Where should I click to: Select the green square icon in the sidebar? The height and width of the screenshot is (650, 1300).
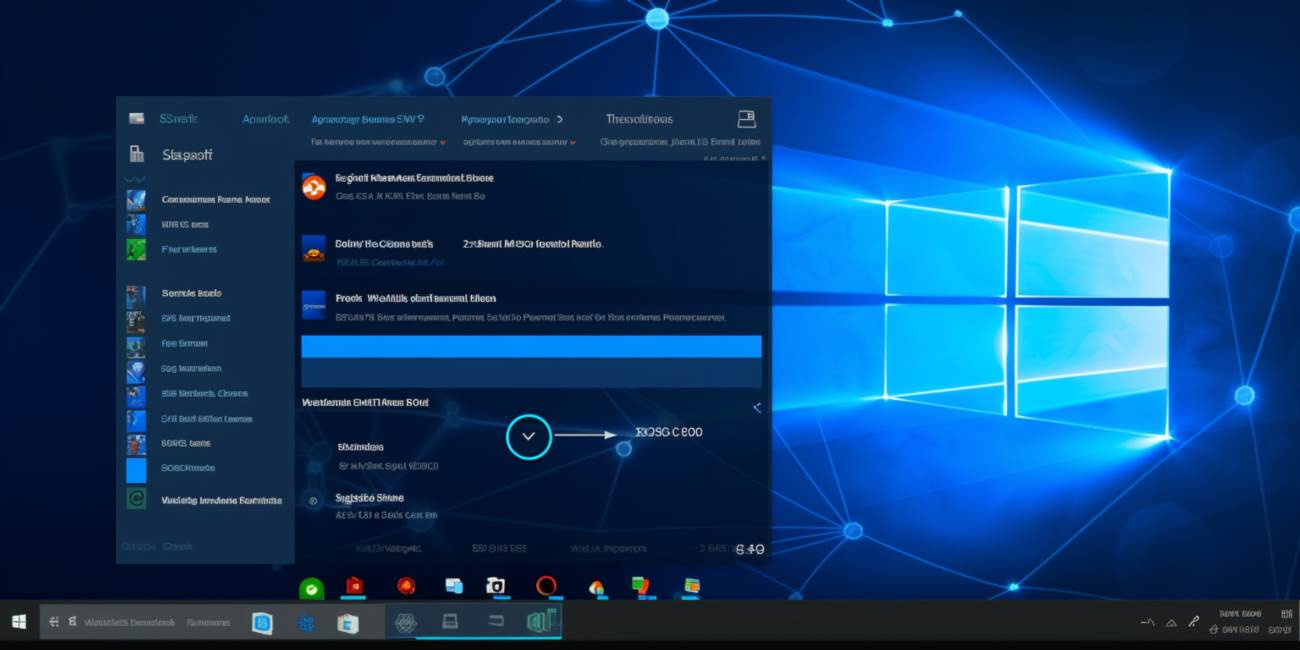(x=136, y=249)
